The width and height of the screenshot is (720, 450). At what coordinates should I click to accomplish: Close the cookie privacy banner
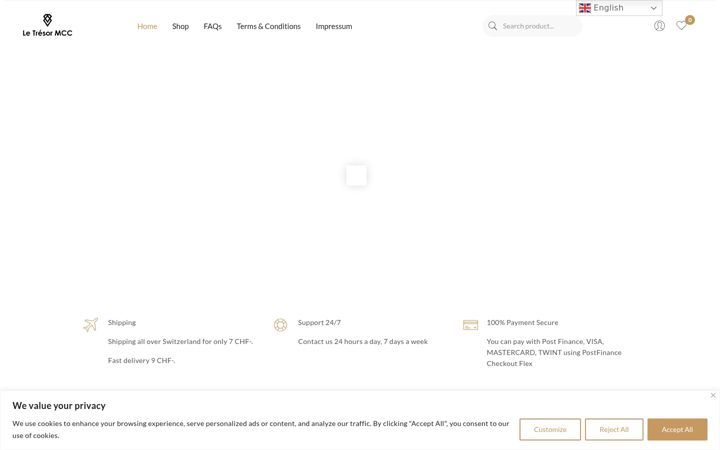coord(713,395)
